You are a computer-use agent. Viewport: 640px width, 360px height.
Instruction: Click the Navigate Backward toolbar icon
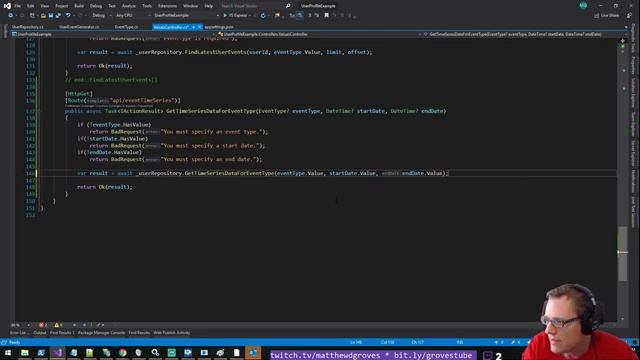click(11, 16)
